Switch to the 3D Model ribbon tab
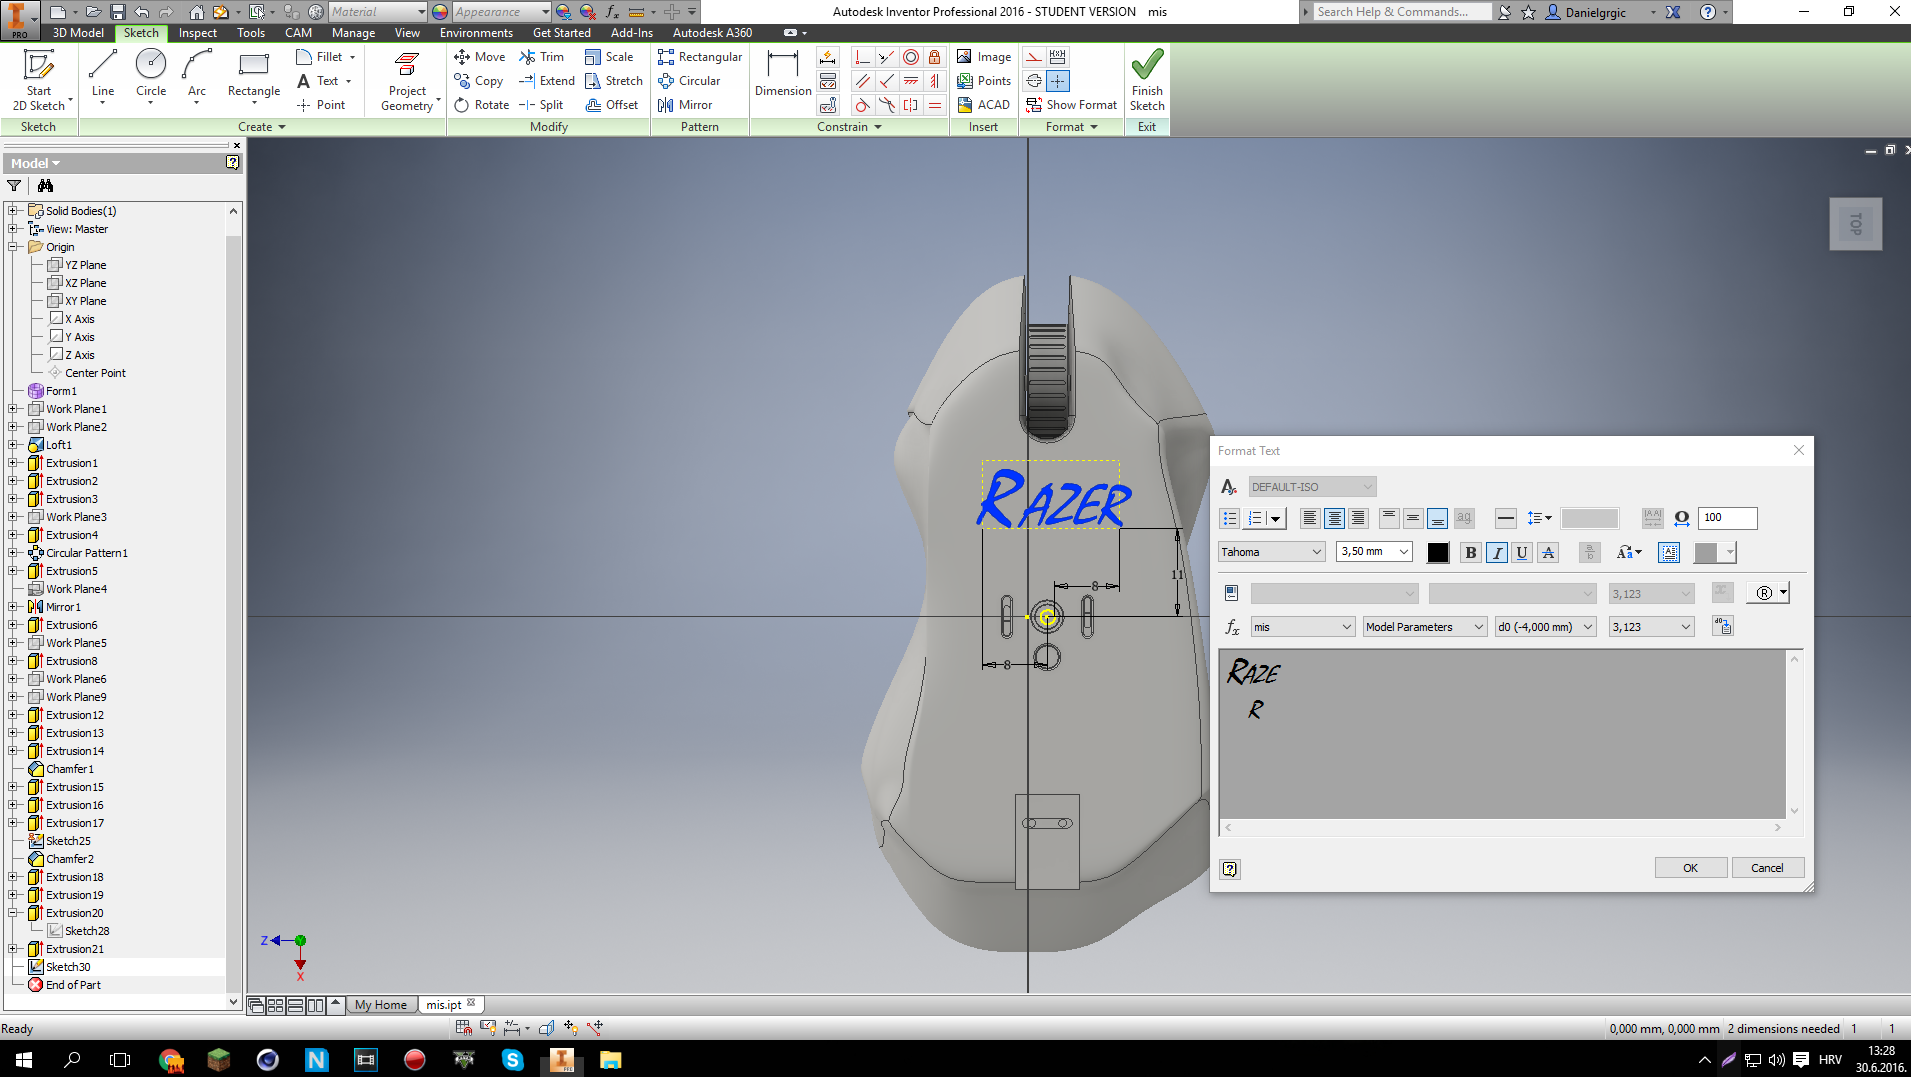1911x1077 pixels. 78,33
